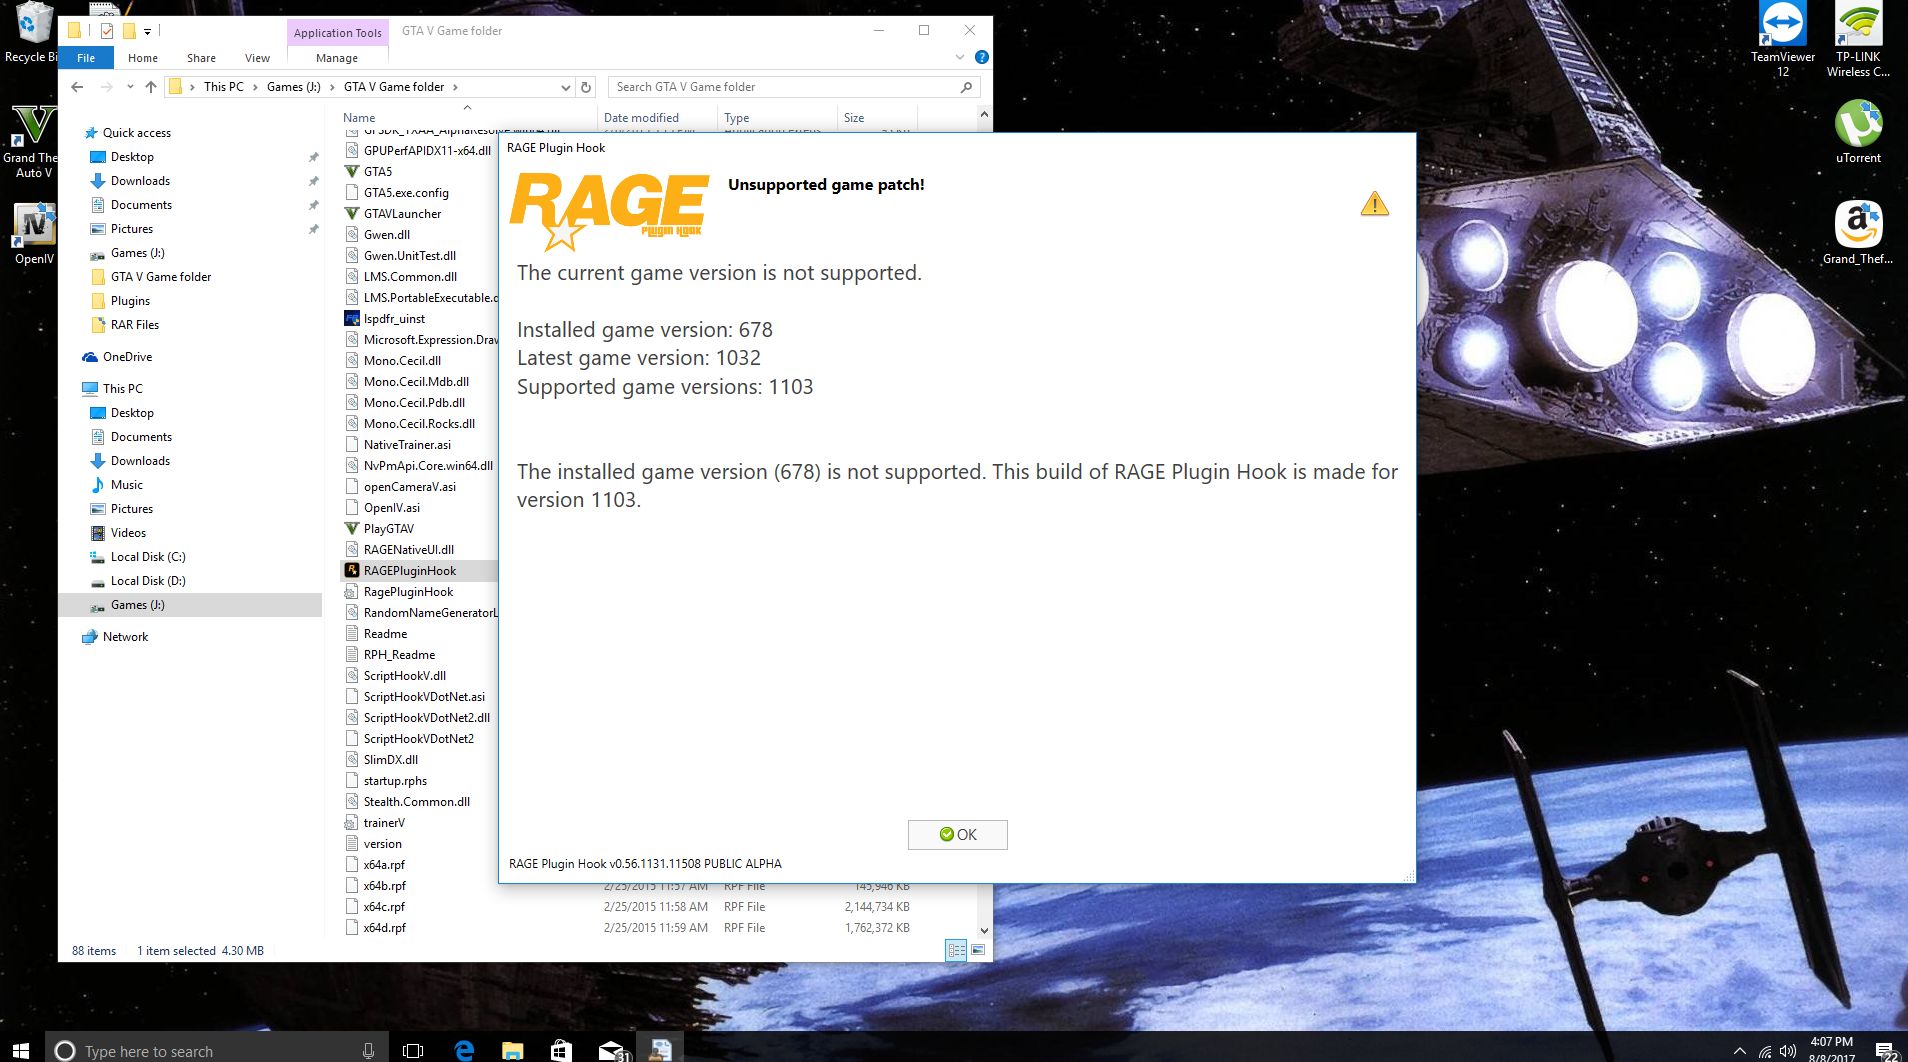Select the ScriptHookV.dll file
The height and width of the screenshot is (1062, 1908).
coord(404,675)
